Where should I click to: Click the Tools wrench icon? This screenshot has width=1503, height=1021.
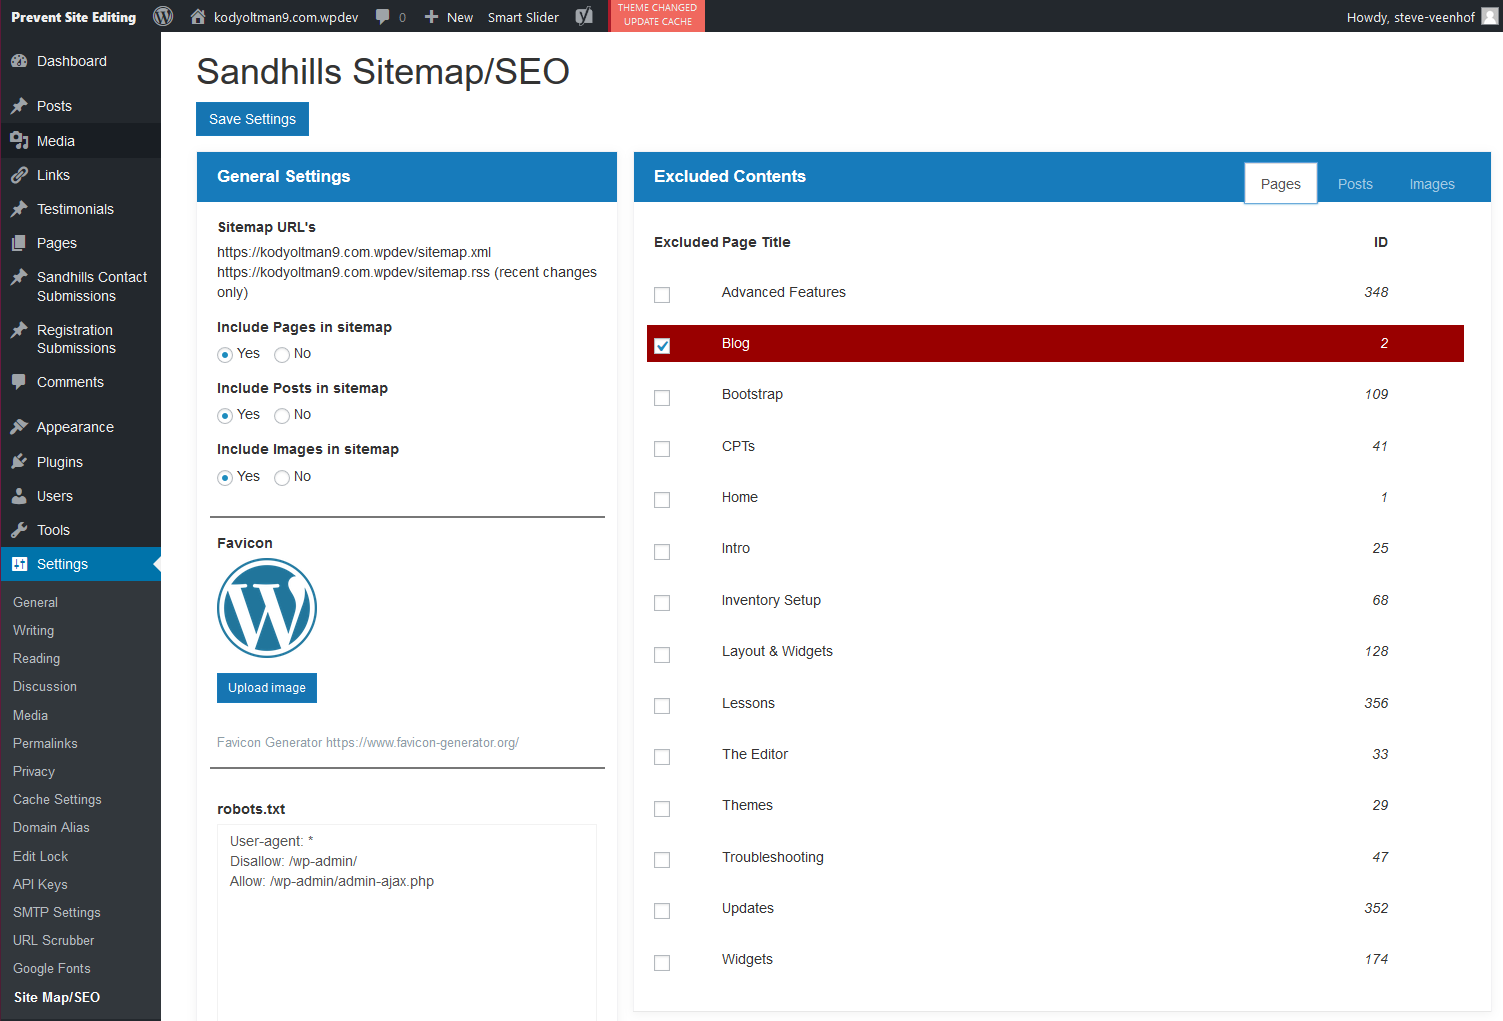[x=19, y=530]
